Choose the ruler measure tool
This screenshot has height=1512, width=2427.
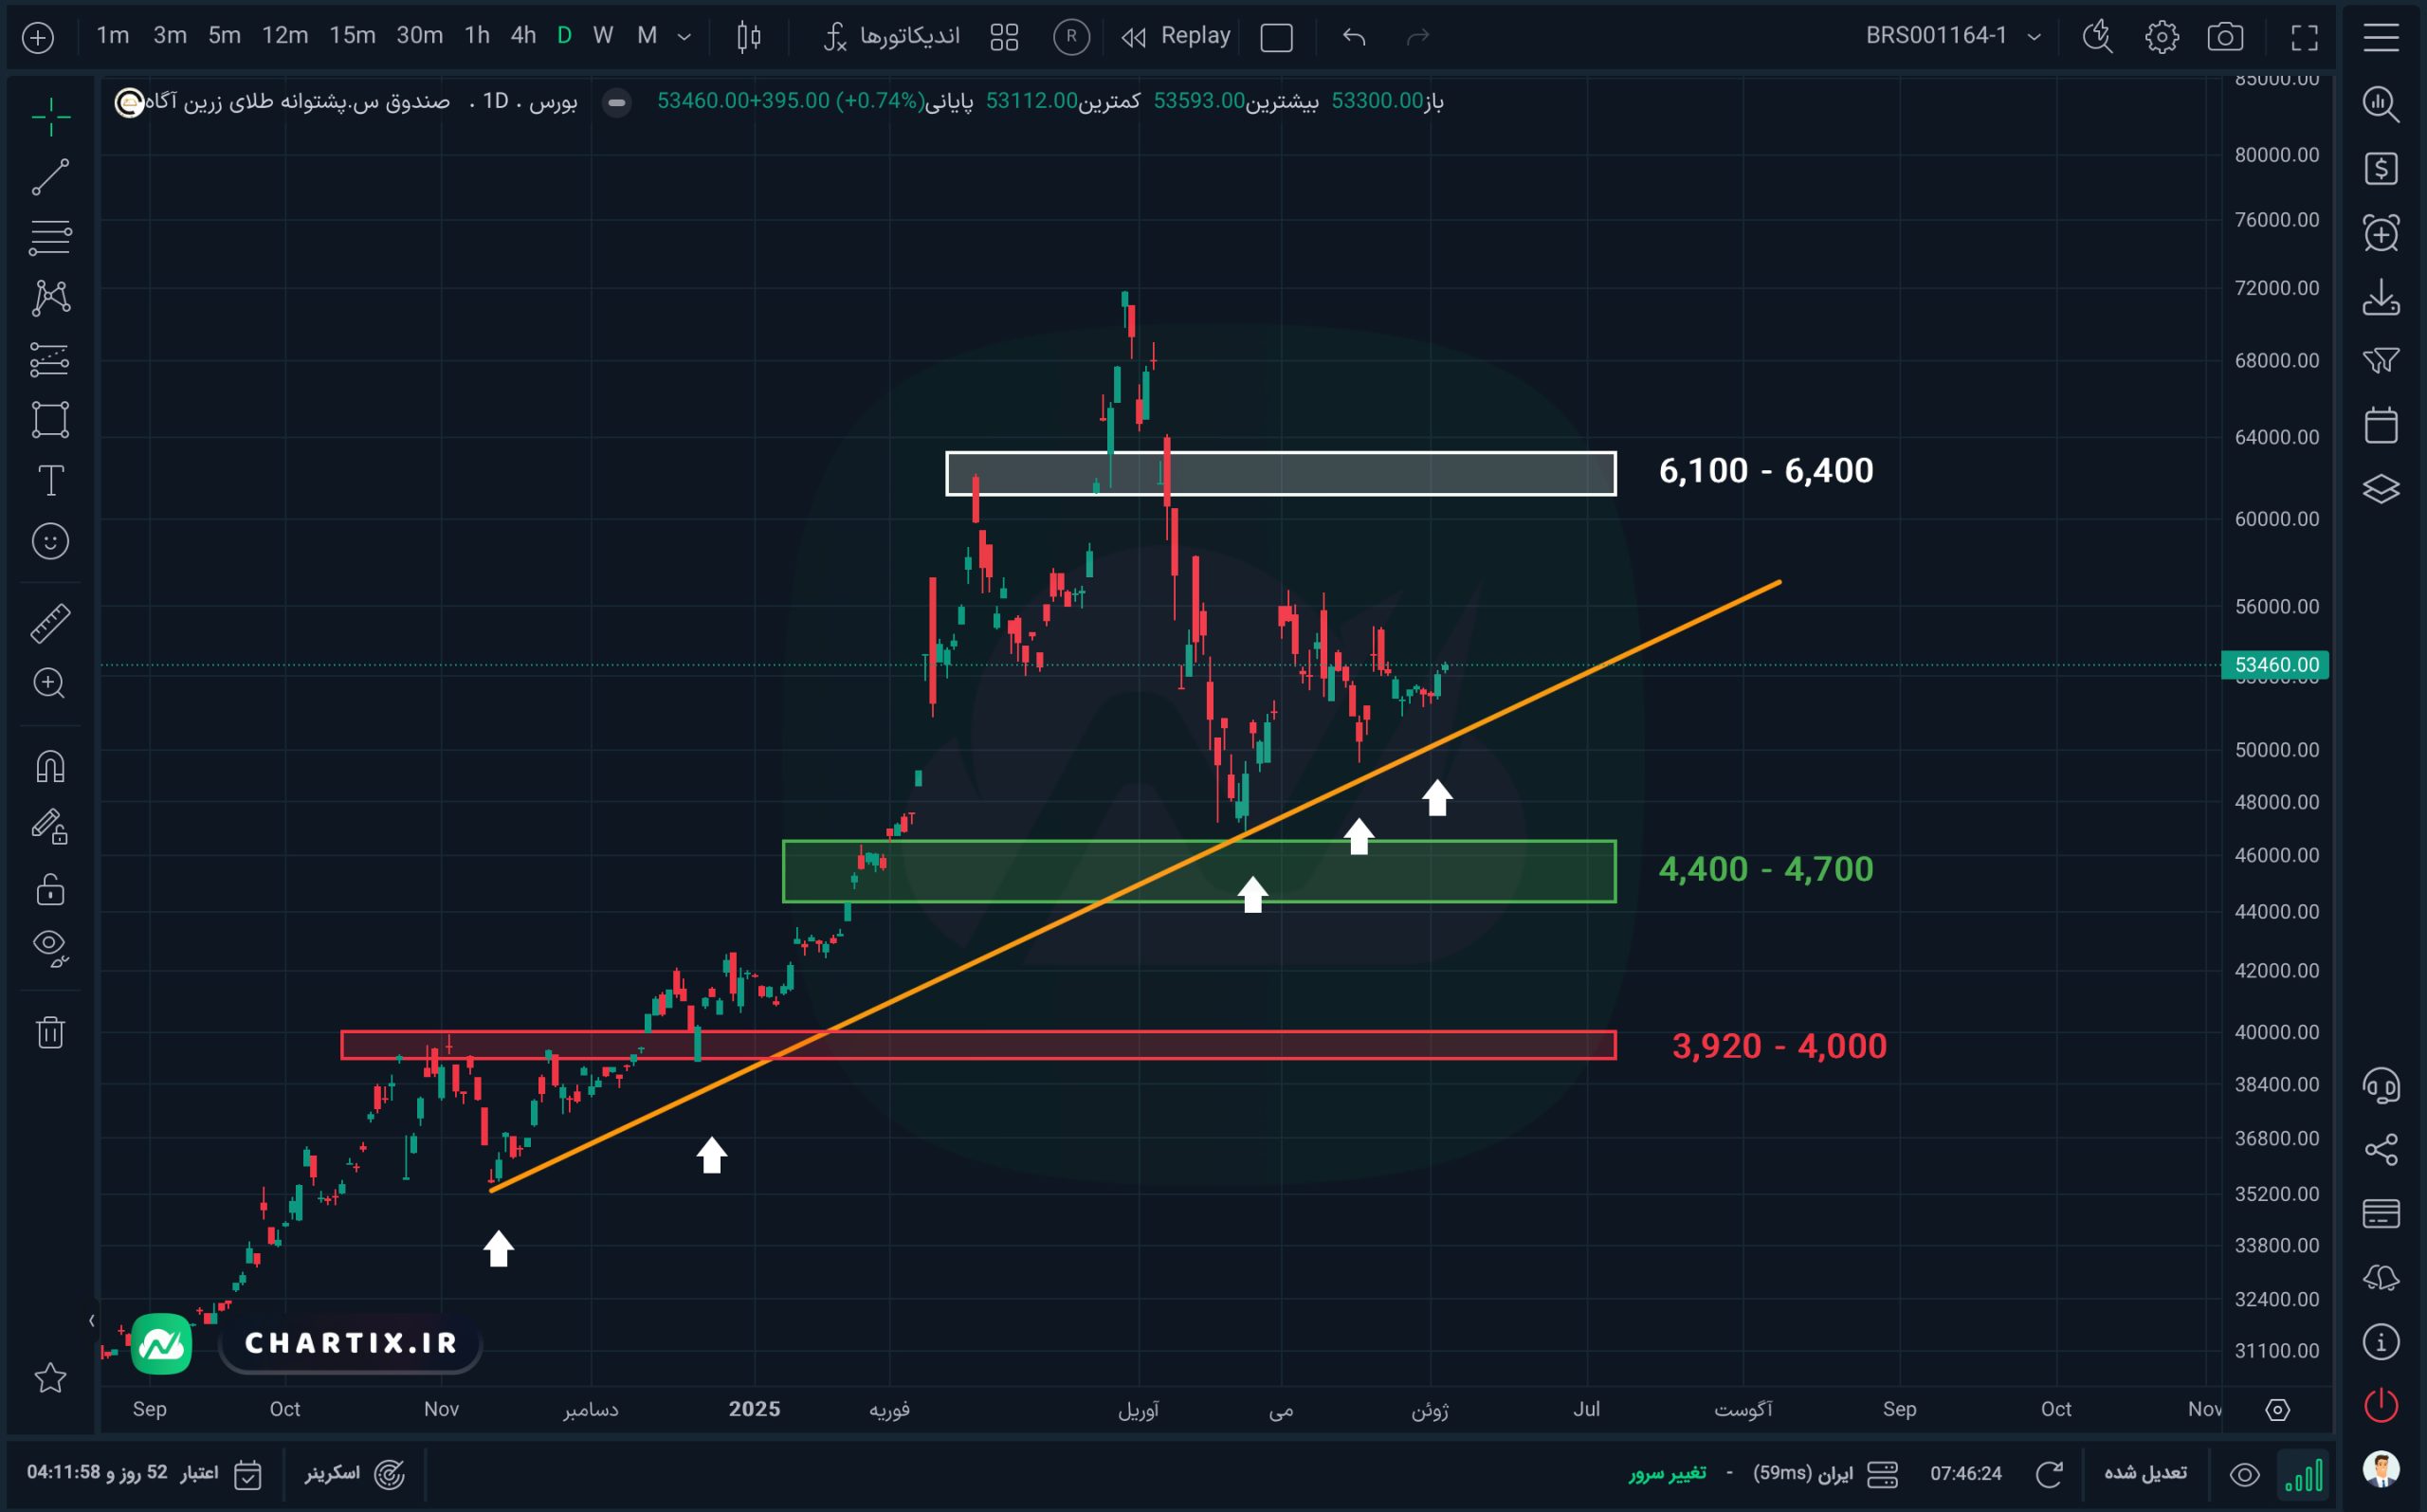pyautogui.click(x=50, y=623)
